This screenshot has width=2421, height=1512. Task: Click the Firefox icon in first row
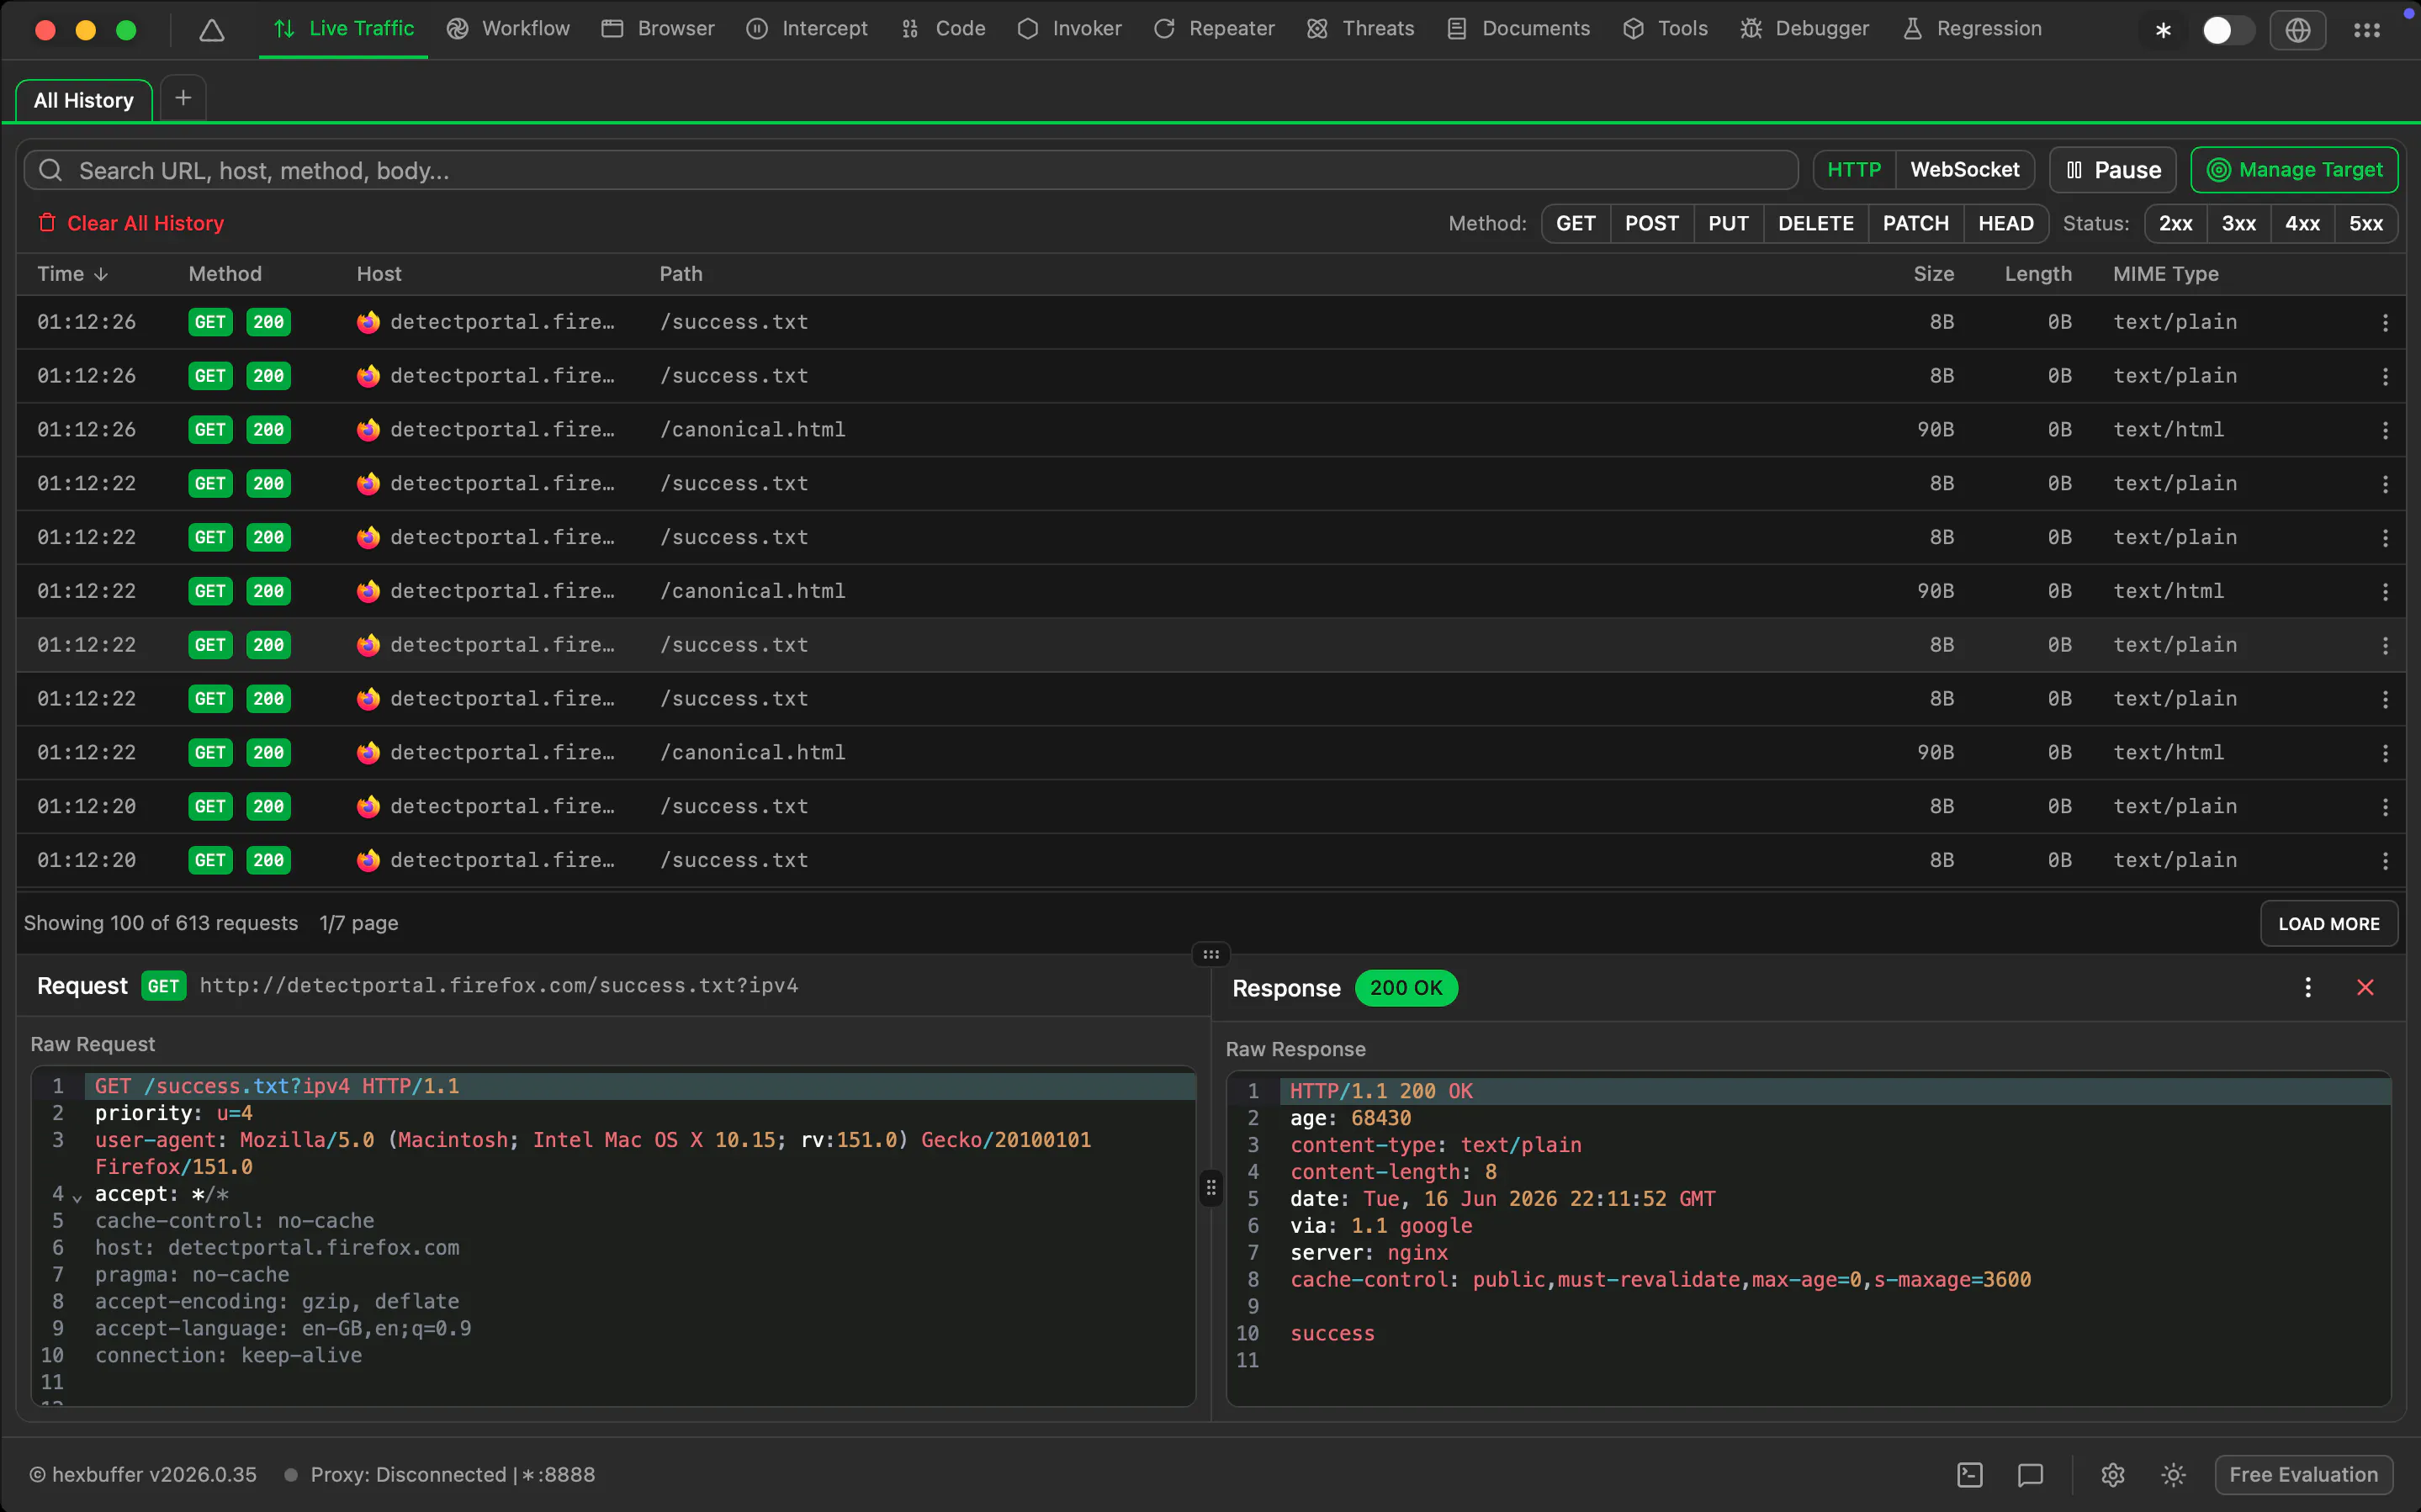click(x=368, y=322)
